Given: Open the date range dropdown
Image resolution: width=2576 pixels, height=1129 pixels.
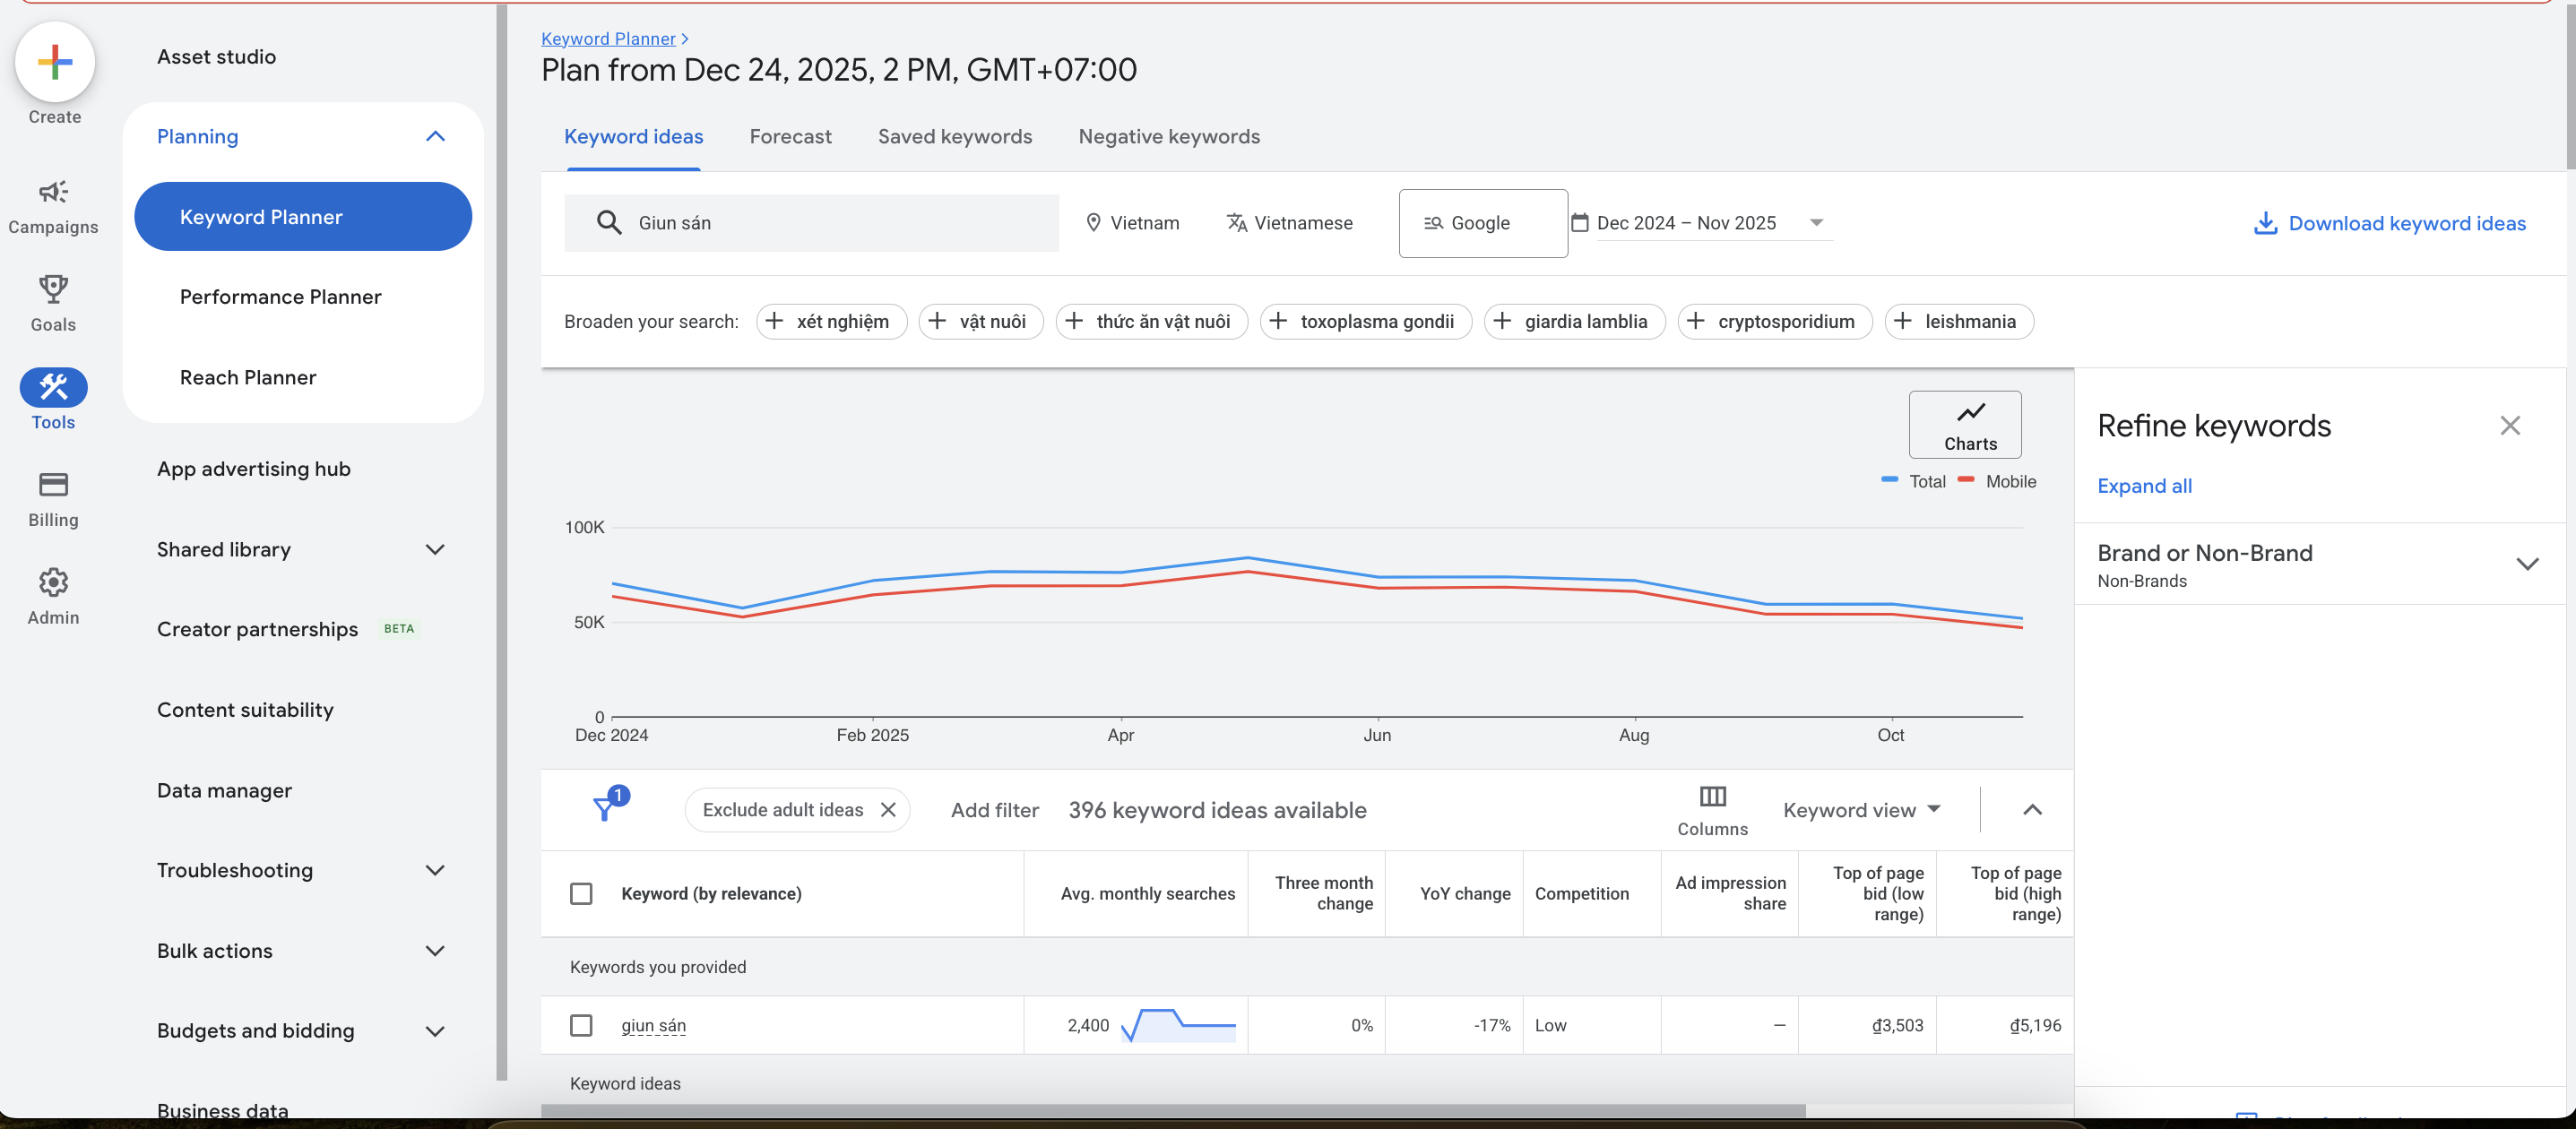Looking at the screenshot, I should click(x=1816, y=223).
